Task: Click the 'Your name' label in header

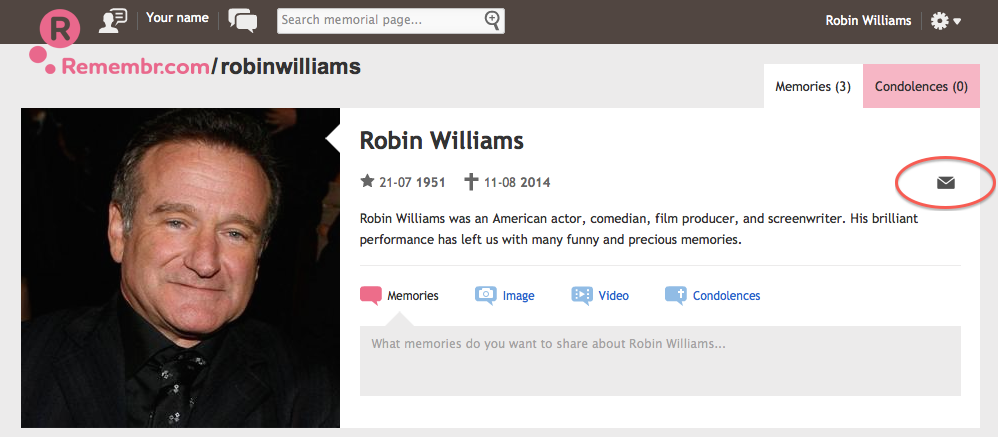Action: tap(177, 18)
